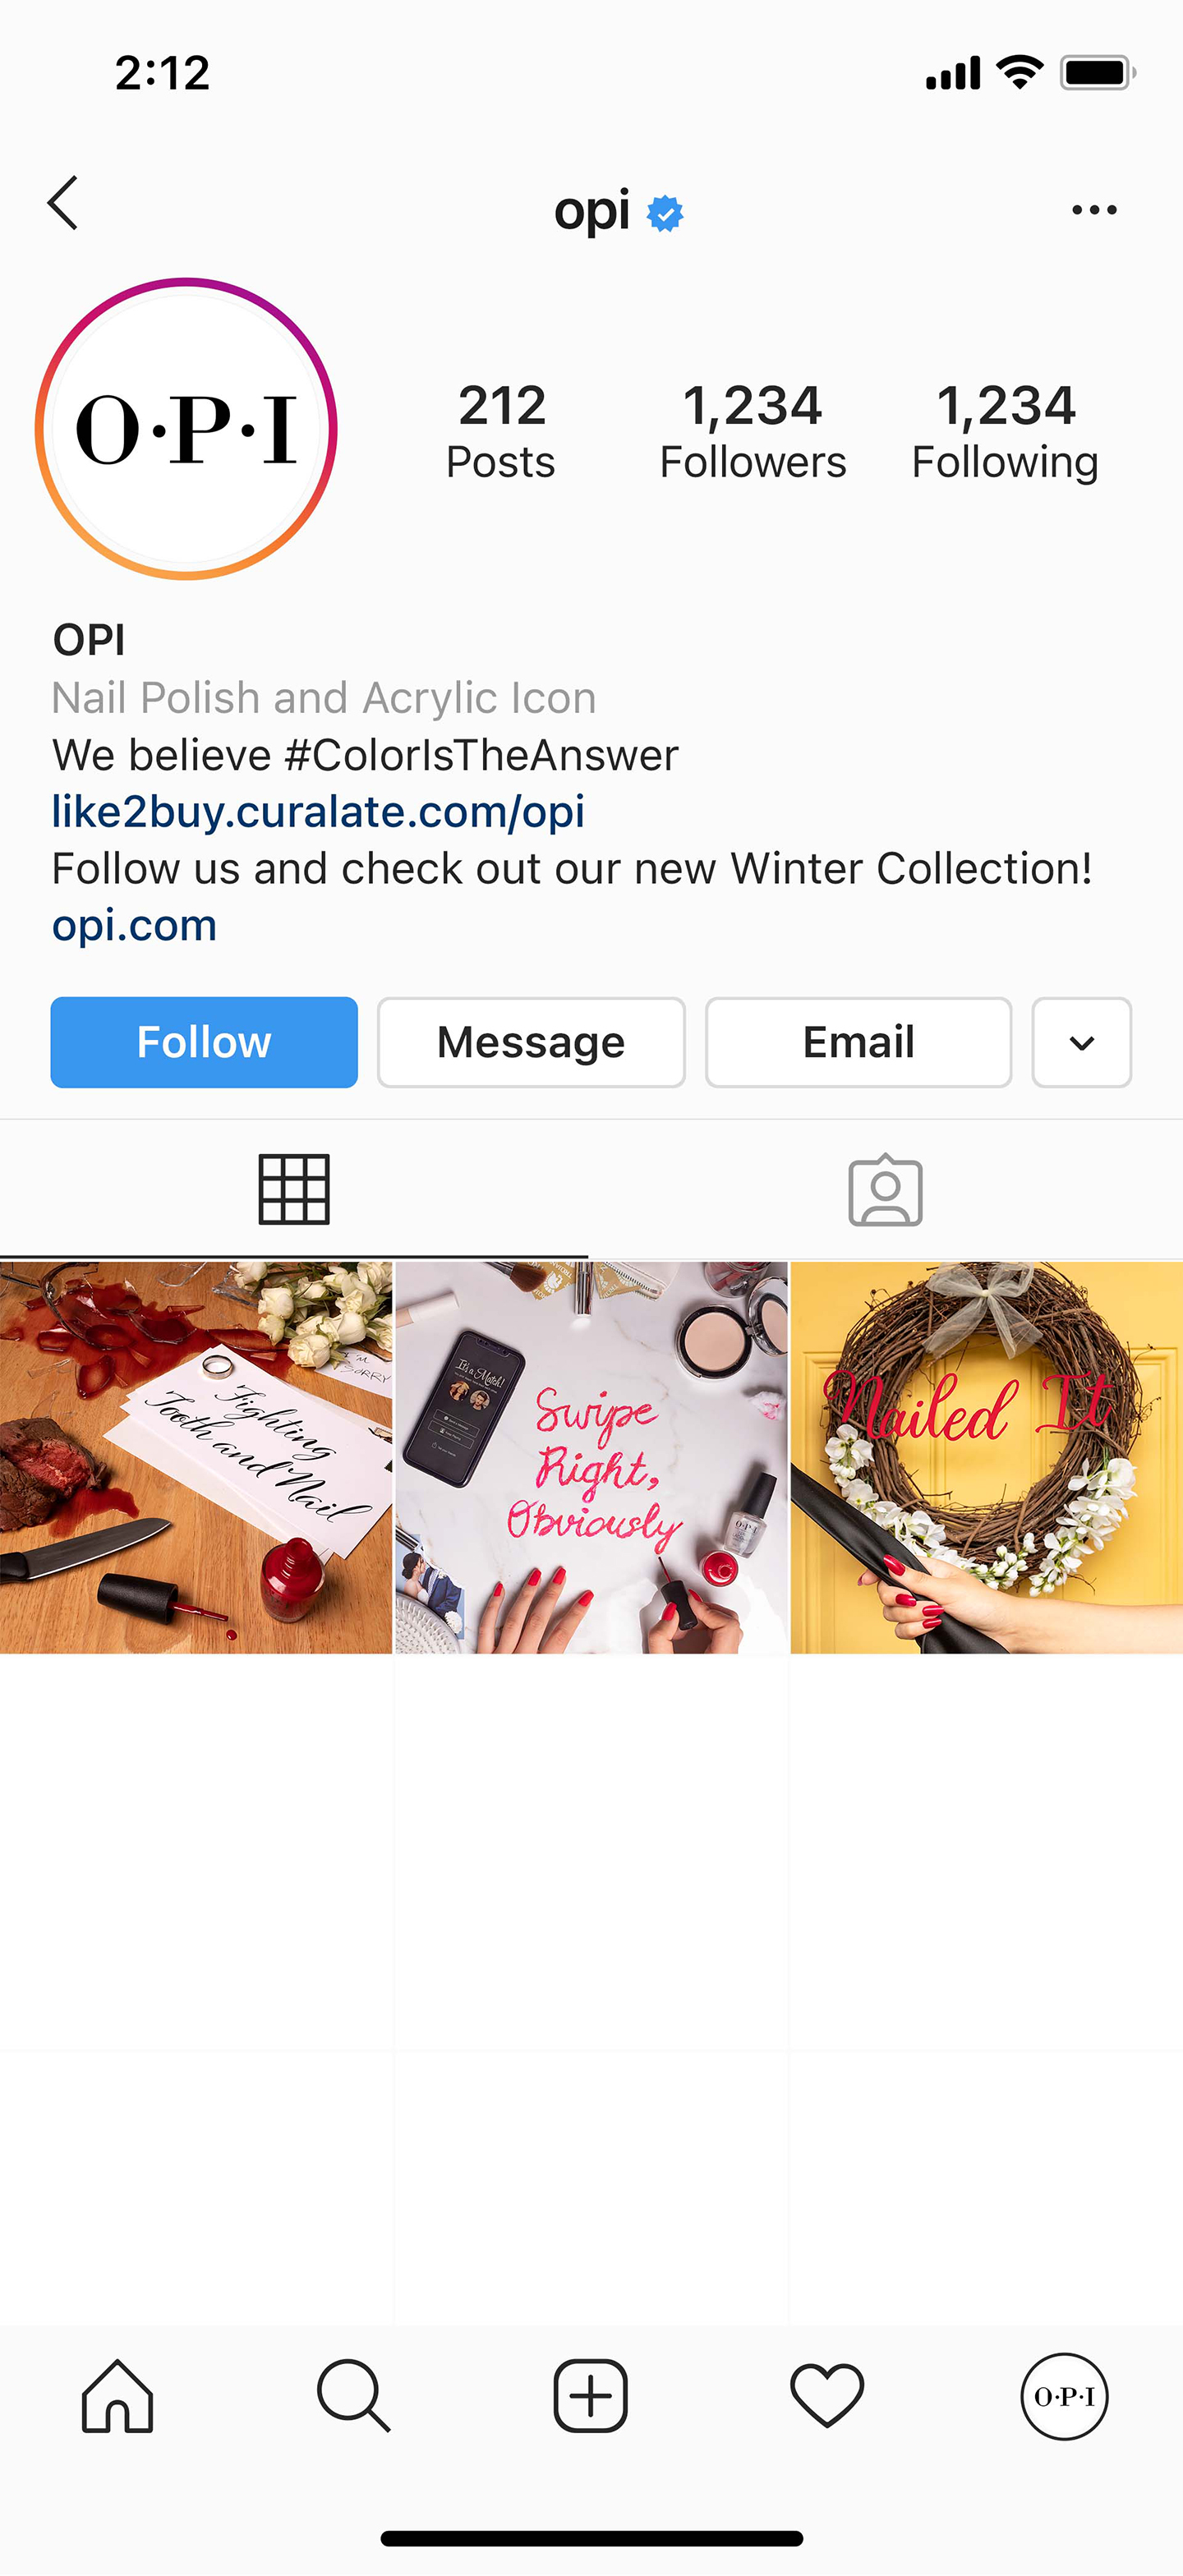Open the heart activity icon

(827, 2395)
